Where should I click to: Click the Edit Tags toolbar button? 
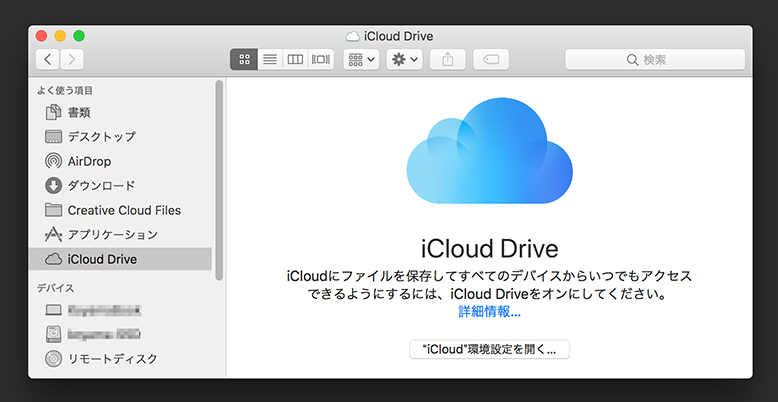pyautogui.click(x=491, y=60)
